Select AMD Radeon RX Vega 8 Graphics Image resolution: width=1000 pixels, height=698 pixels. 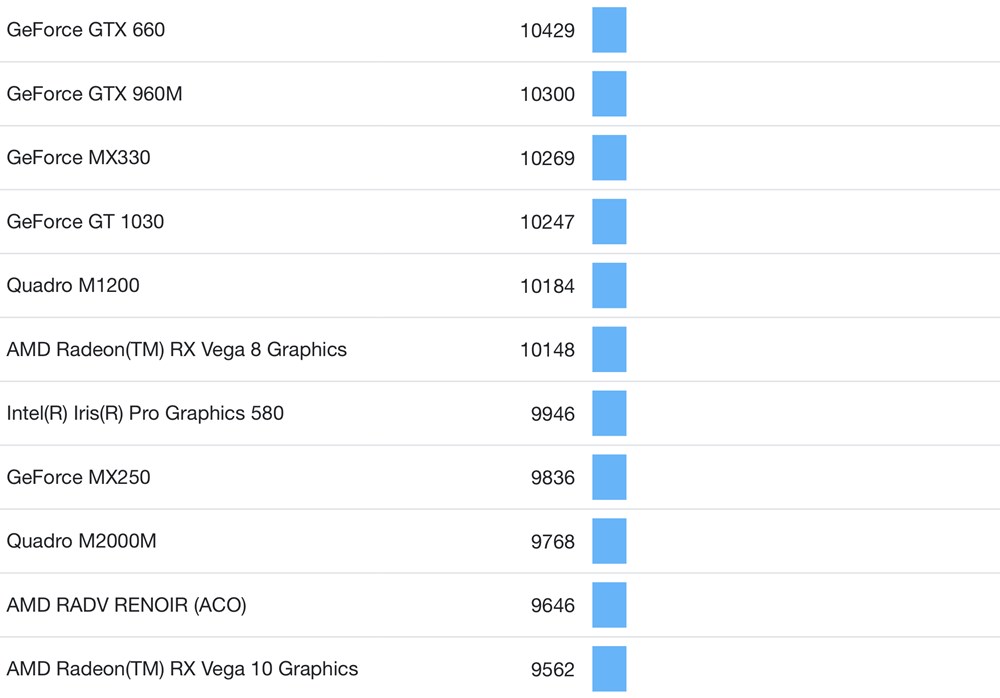[177, 349]
